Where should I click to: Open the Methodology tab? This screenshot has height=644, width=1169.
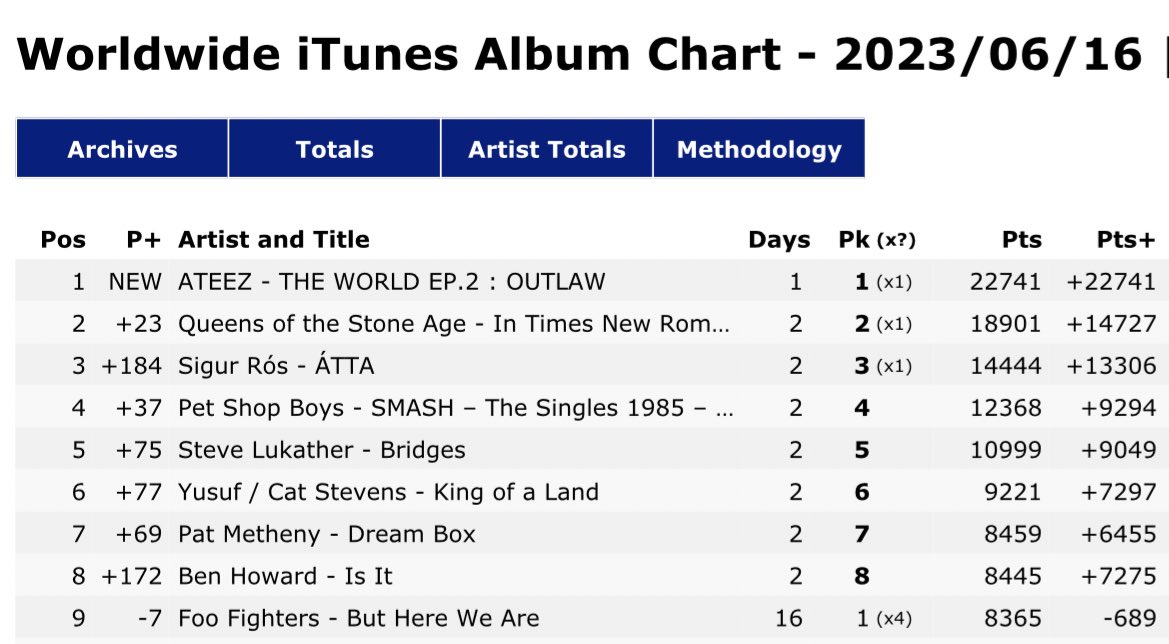[759, 148]
